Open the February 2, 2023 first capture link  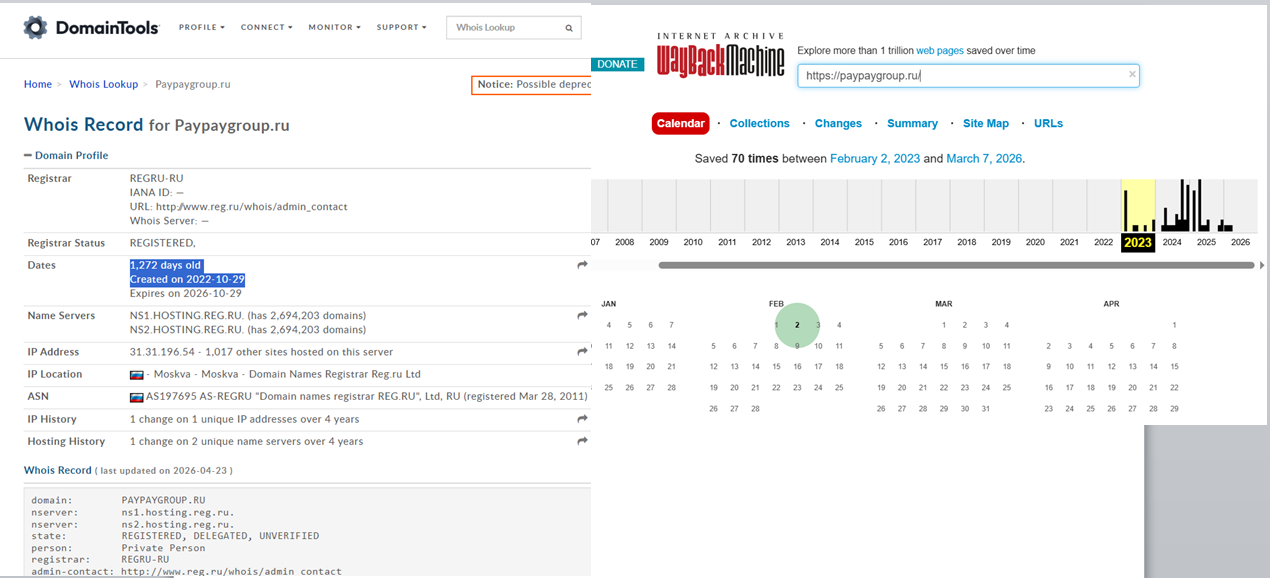tap(874, 158)
